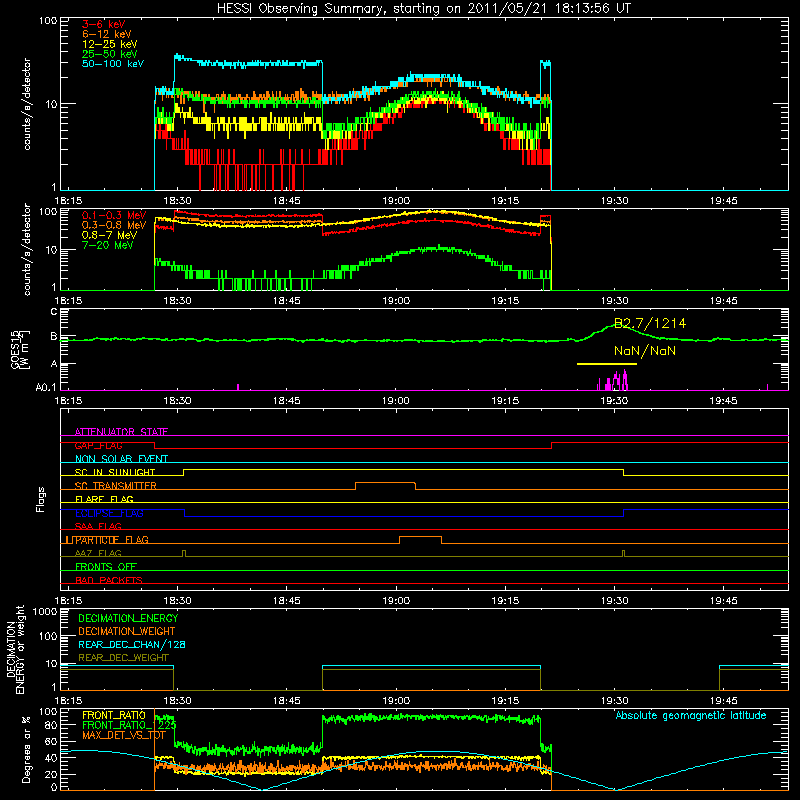
Task: Select the FRONTS_OFF flag label
Action: pyautogui.click(x=106, y=566)
